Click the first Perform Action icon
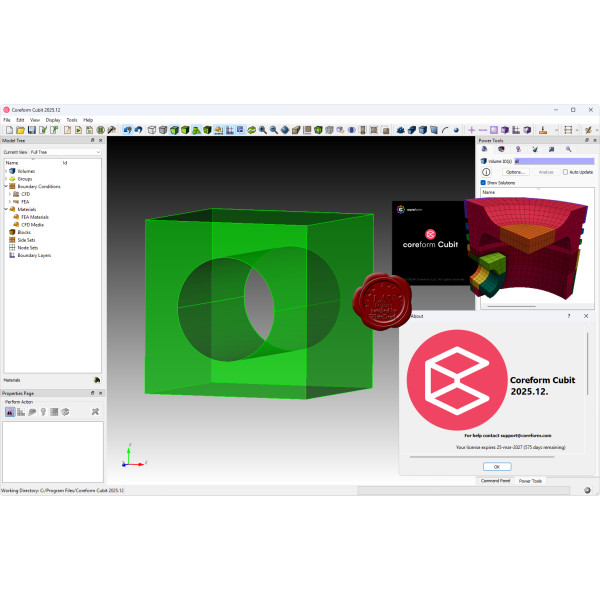The width and height of the screenshot is (600, 600). point(10,412)
